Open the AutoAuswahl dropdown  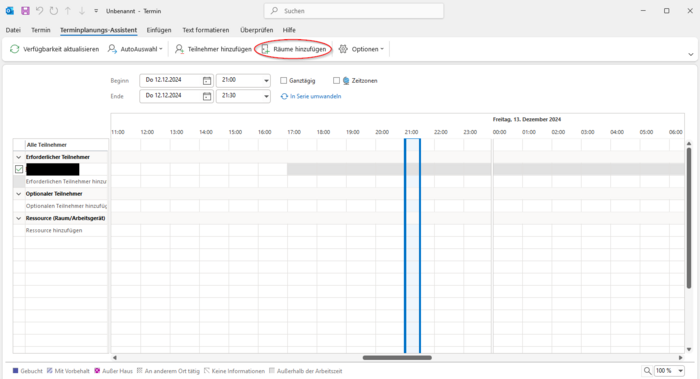(x=135, y=49)
